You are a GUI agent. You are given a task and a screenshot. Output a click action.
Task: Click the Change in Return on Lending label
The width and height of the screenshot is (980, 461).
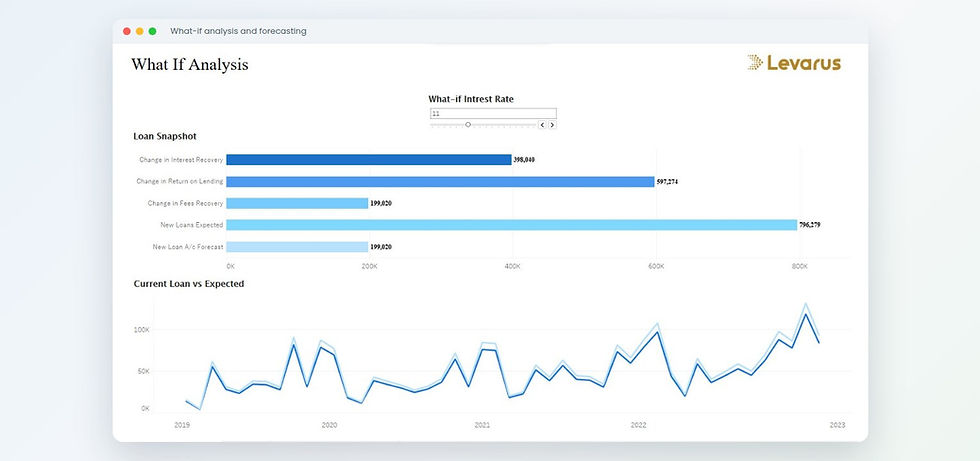[x=180, y=182]
